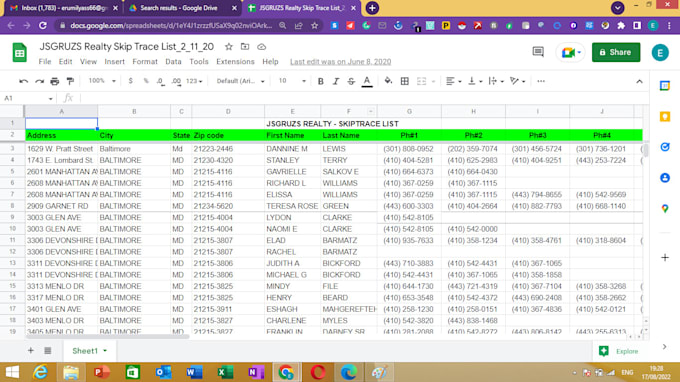Viewport: 680px width, 382px height.
Task: Decrease decimal places
Action: [x=160, y=81]
